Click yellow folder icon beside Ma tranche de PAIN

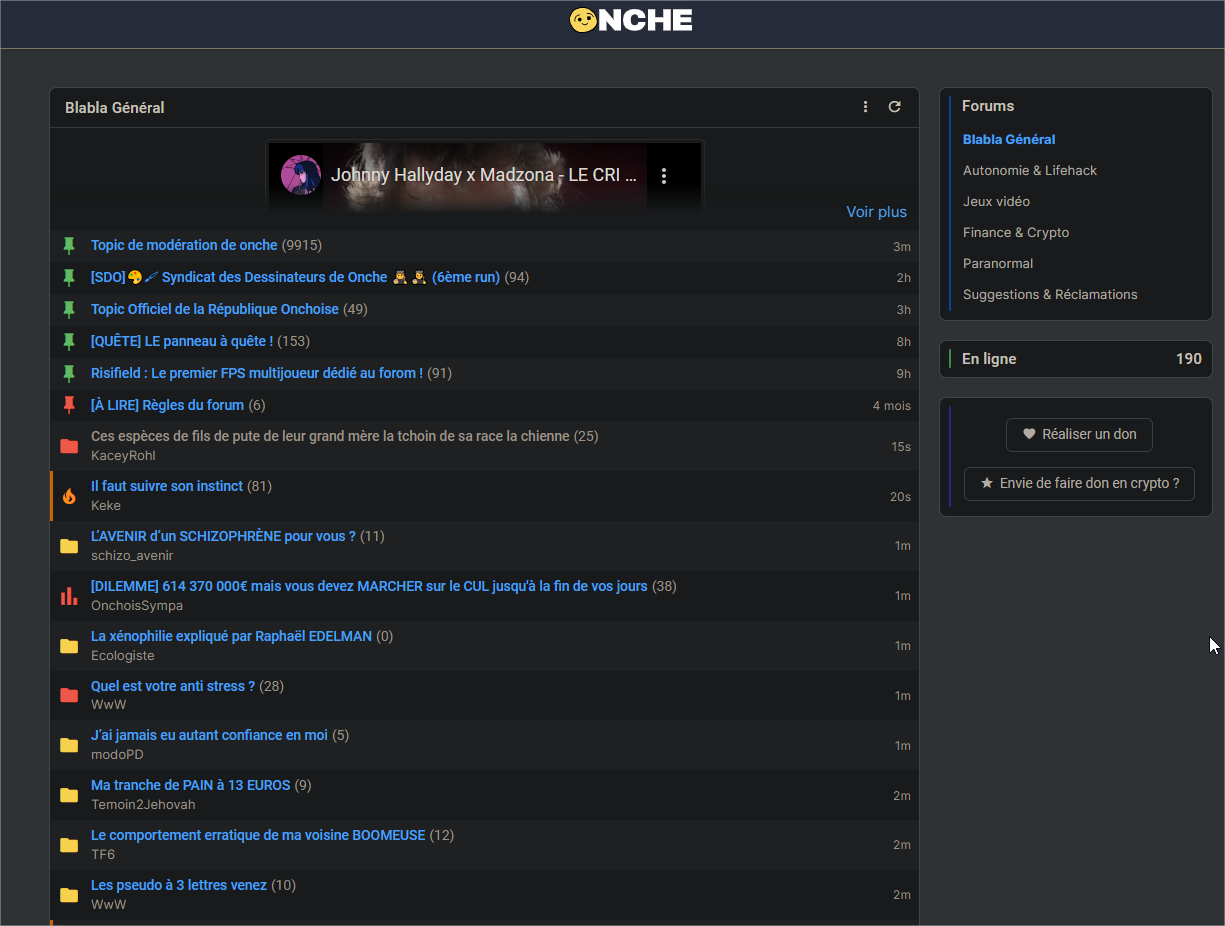(x=69, y=795)
